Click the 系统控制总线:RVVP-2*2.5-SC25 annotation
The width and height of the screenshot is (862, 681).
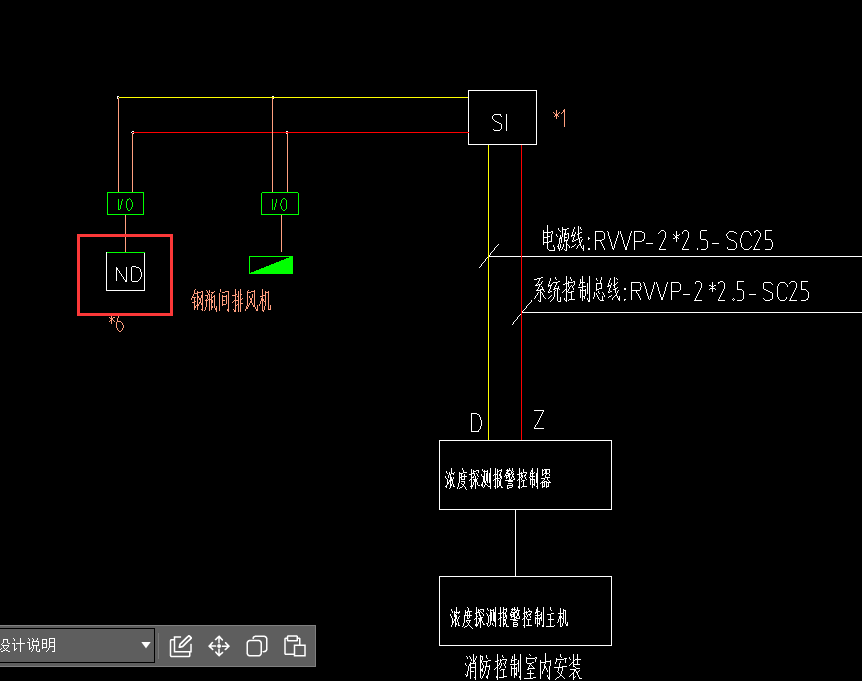click(x=671, y=290)
